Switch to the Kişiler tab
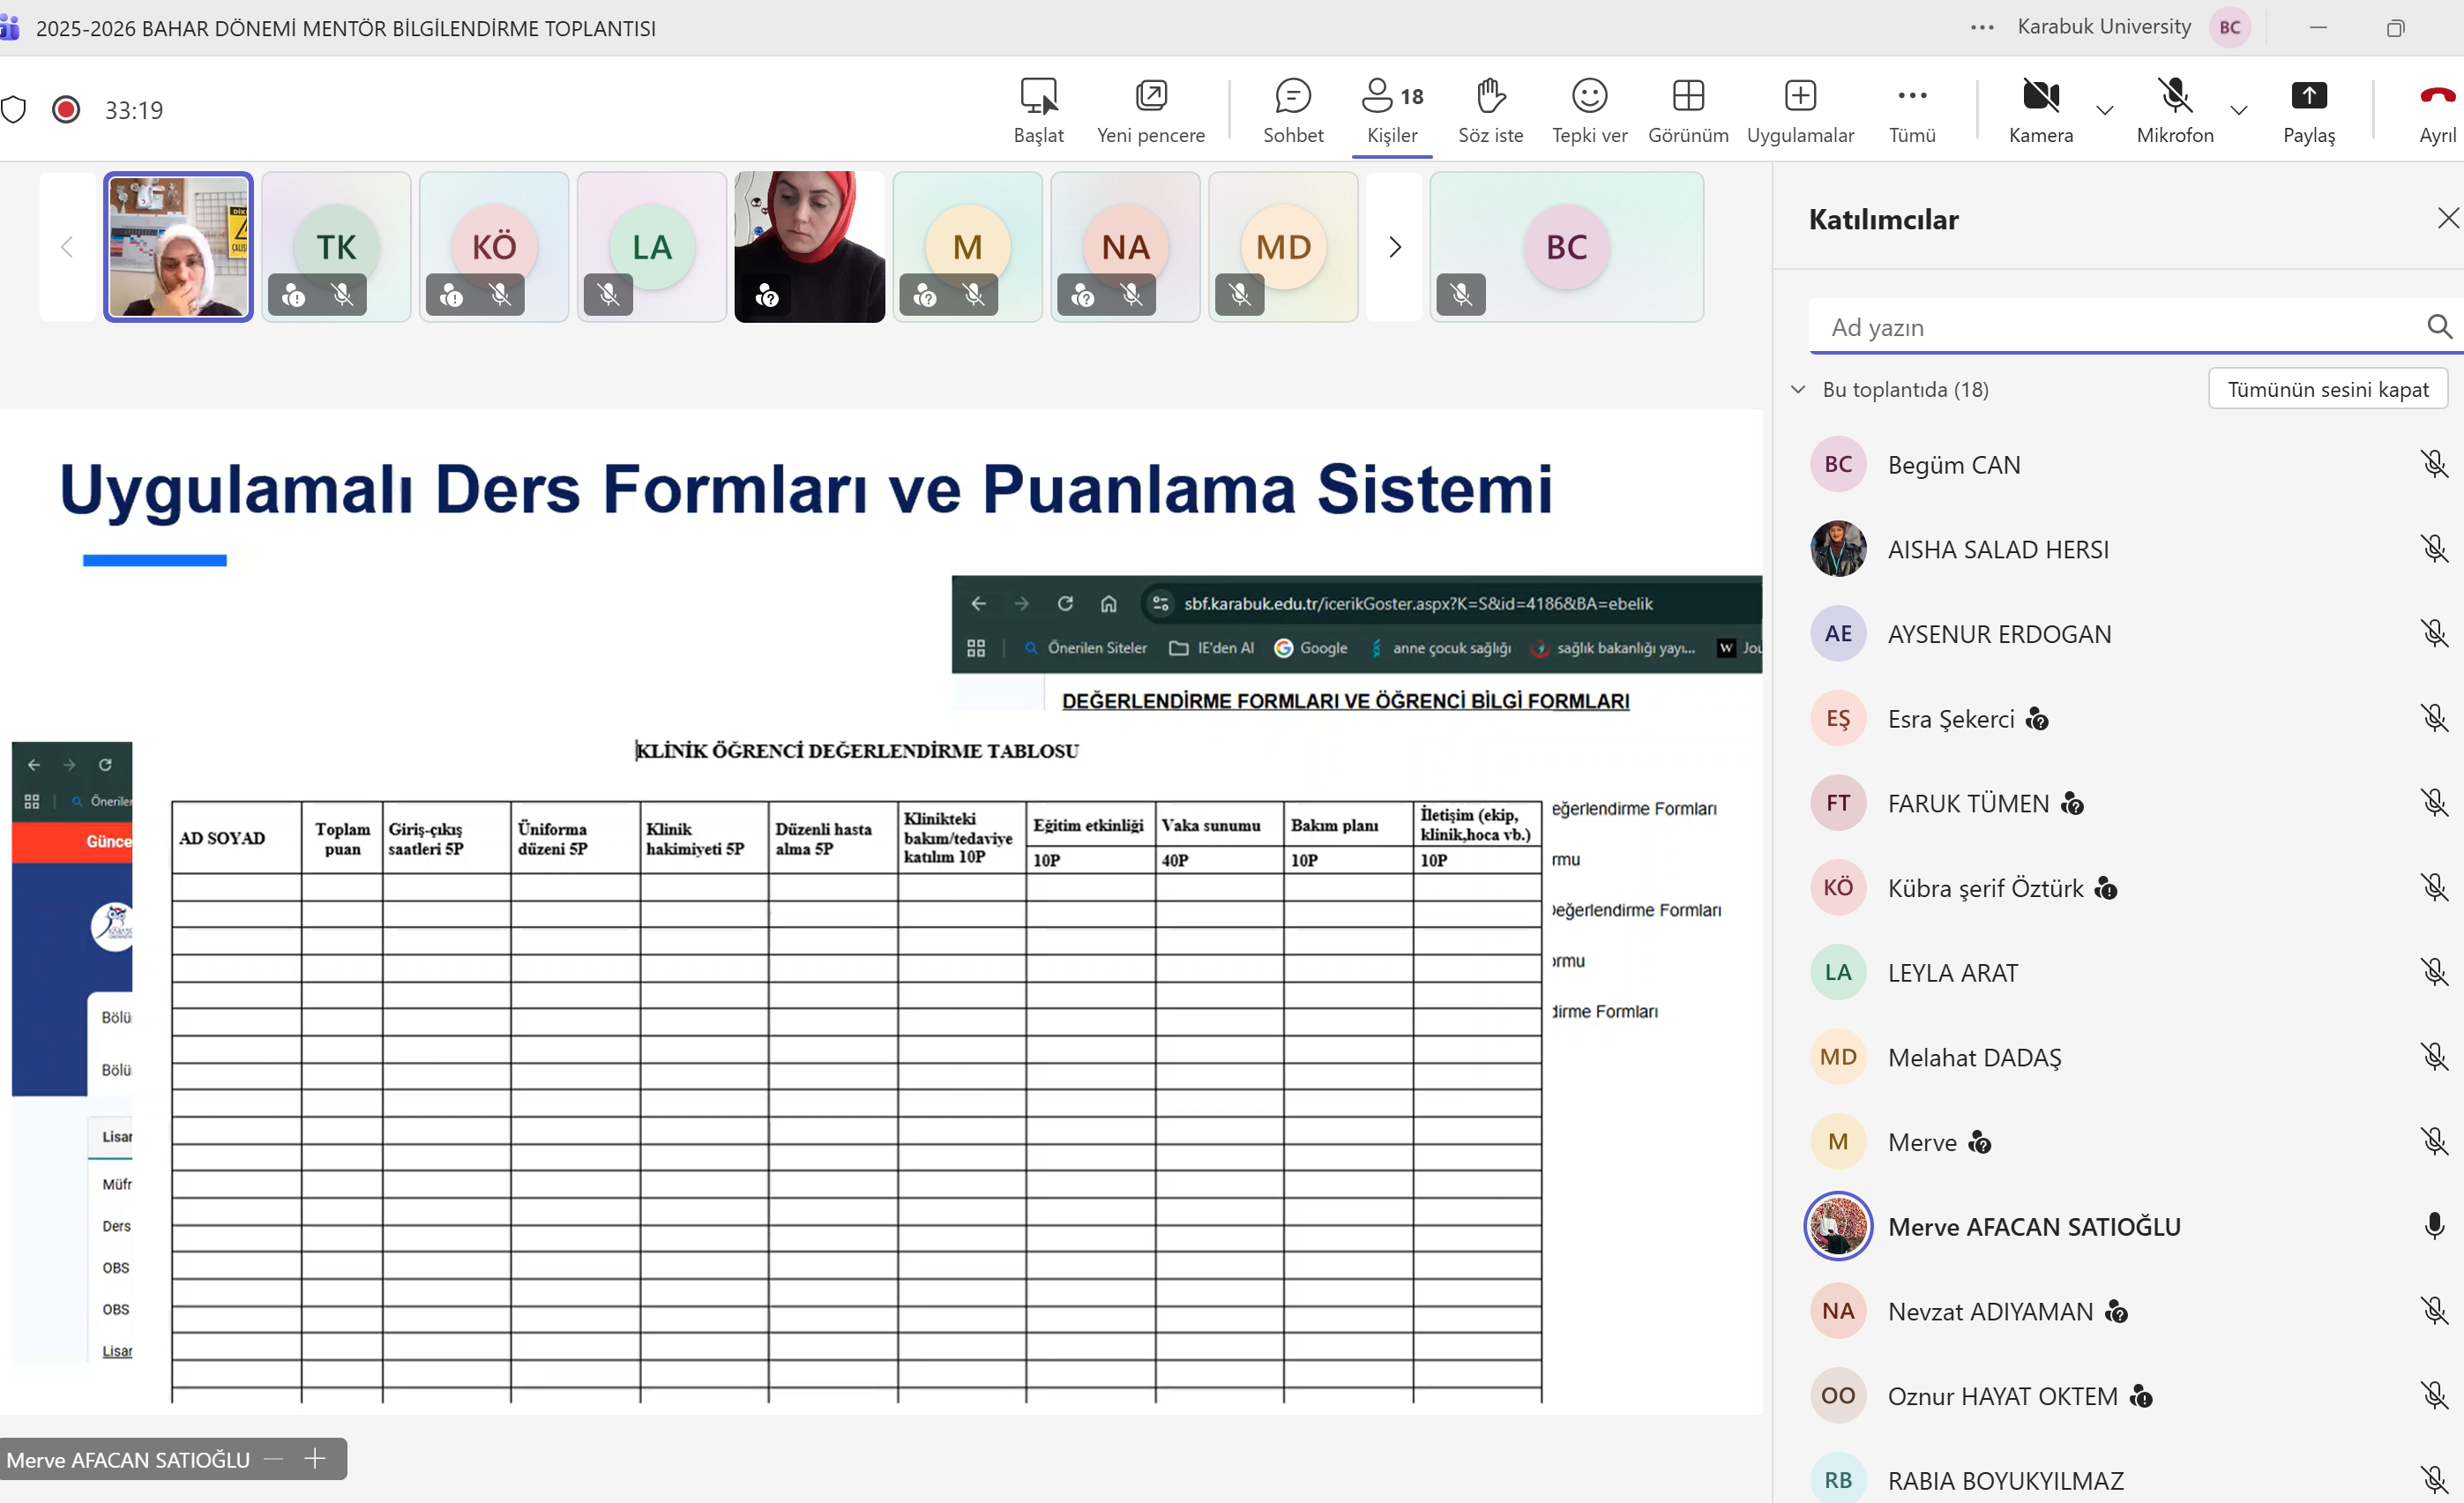The image size is (2464, 1503). tap(1391, 110)
